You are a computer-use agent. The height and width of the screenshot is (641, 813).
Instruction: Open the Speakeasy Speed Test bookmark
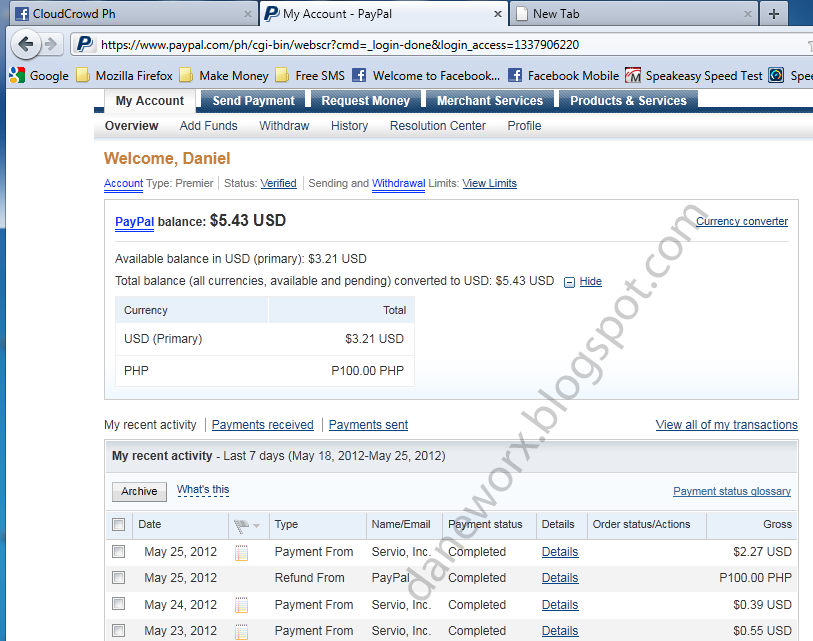694,76
